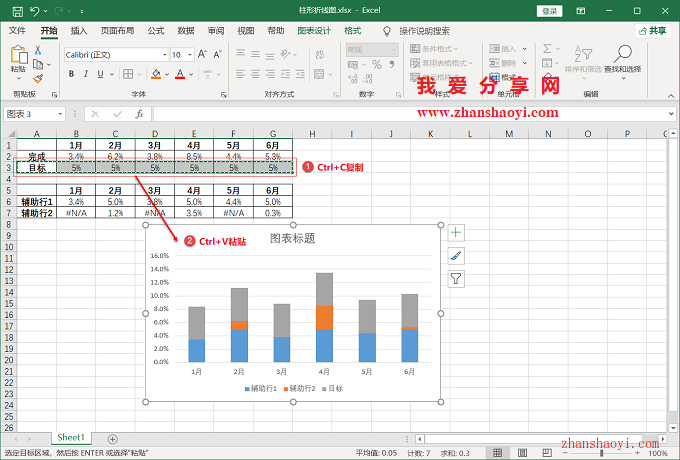Image resolution: width=680 pixels, height=460 pixels.
Task: Switch to the Page Layout tab
Action: [117, 31]
